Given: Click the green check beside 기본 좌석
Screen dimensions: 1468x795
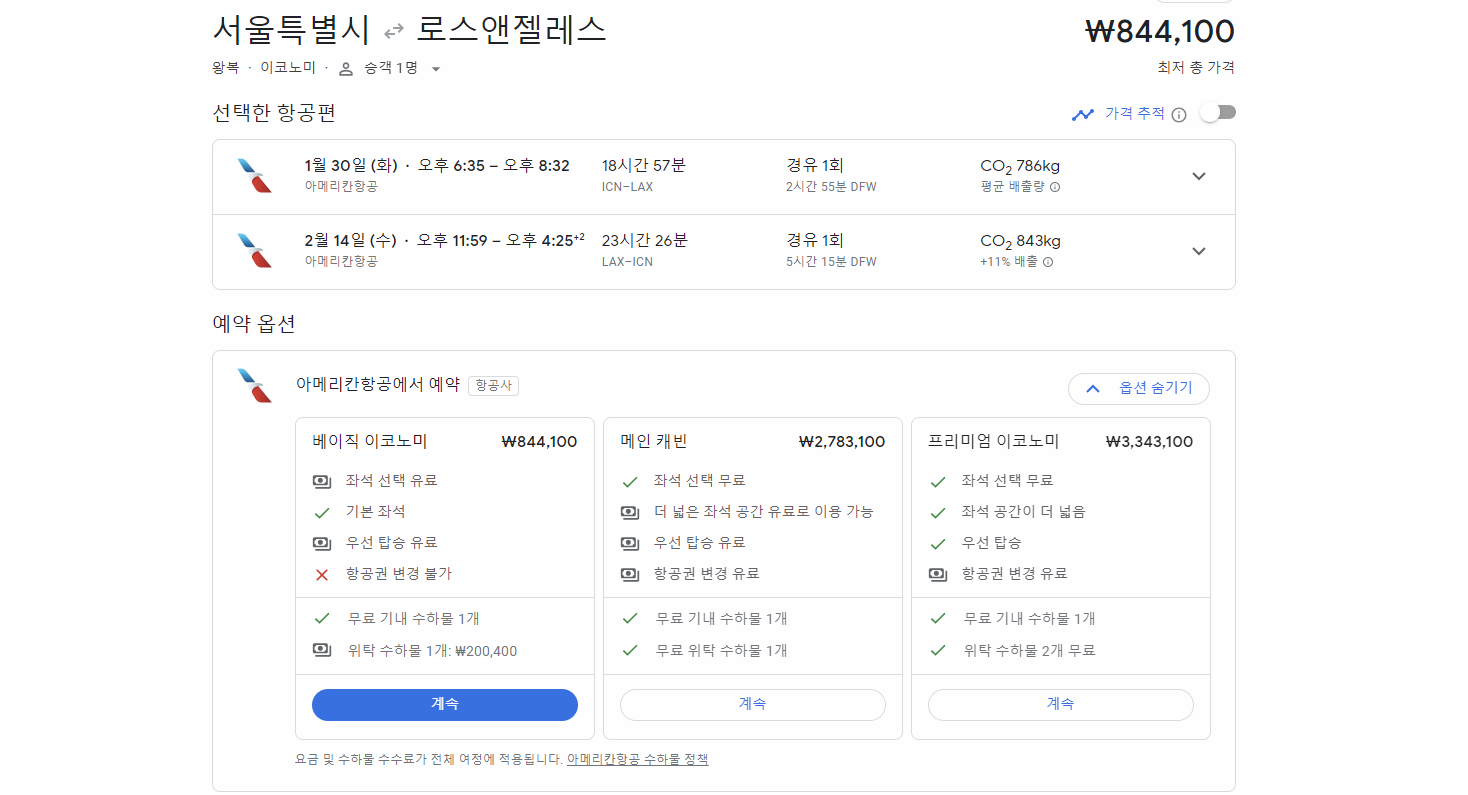Looking at the screenshot, I should [322, 512].
